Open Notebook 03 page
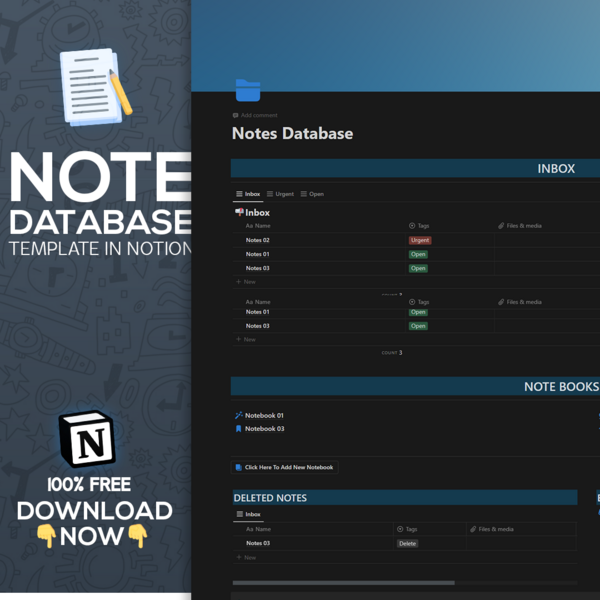 pos(264,429)
